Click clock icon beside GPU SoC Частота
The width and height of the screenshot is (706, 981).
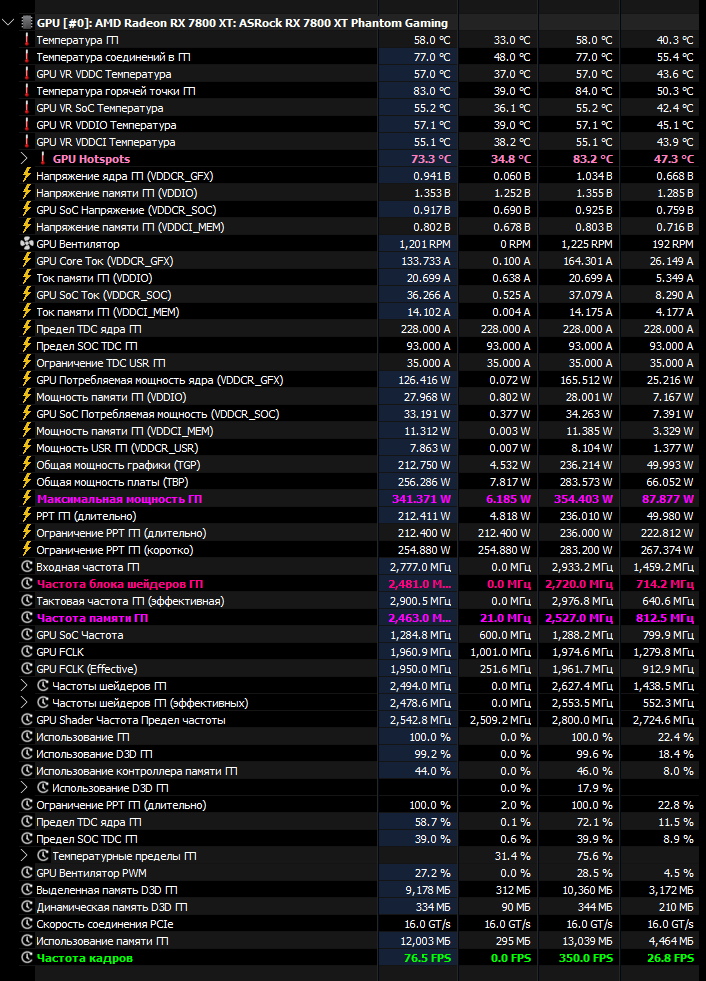[x=27, y=635]
